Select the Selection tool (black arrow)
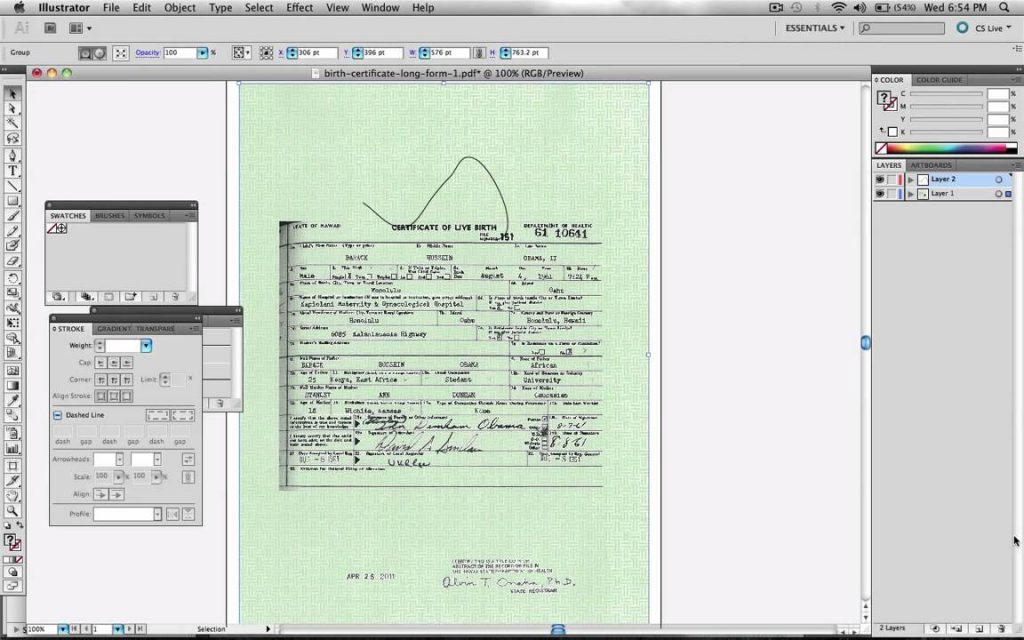 13,93
